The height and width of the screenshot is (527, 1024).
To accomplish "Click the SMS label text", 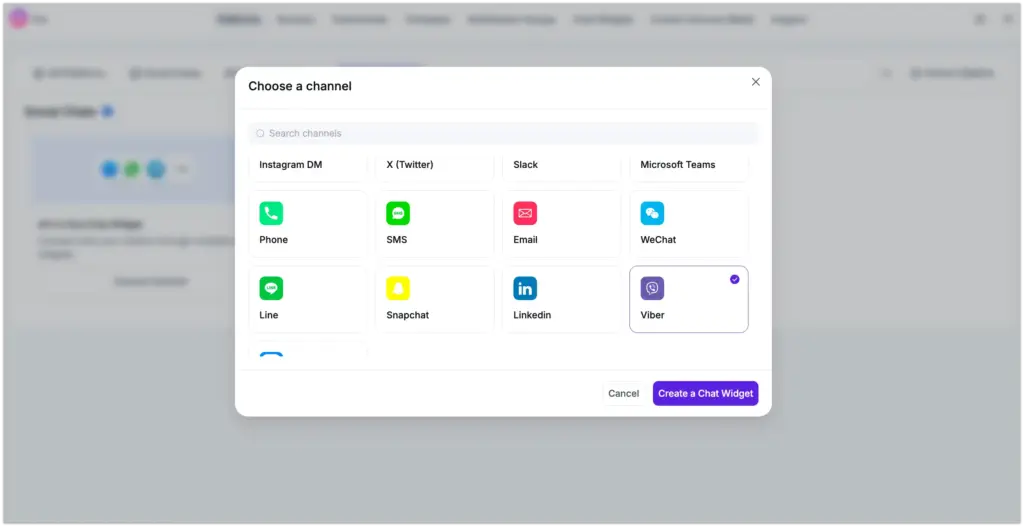I will tap(396, 240).
